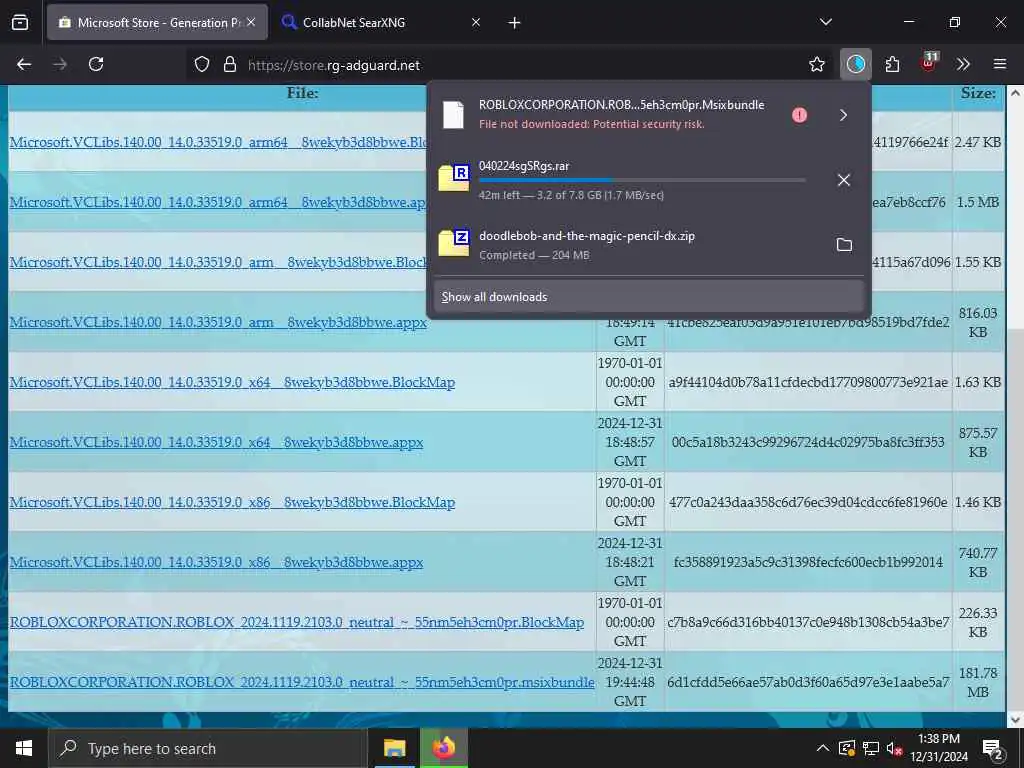The image size is (1024, 768).
Task: Select hash a9f44104d0b78a11cfdecbd17709800773e921ae
Action: click(x=808, y=382)
